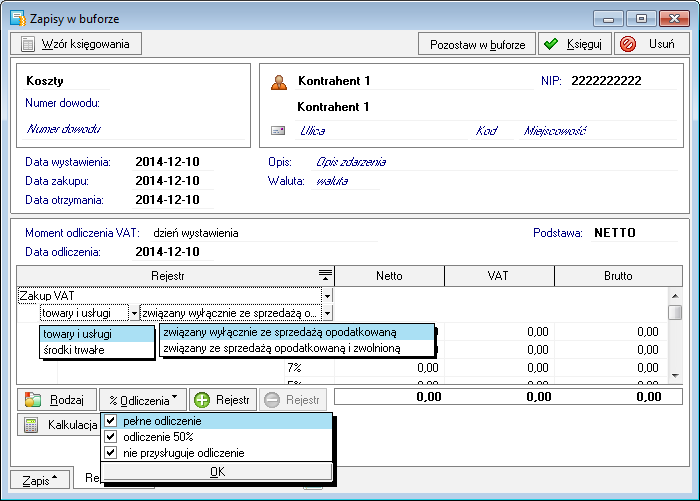Click the Netto column header

point(389,276)
